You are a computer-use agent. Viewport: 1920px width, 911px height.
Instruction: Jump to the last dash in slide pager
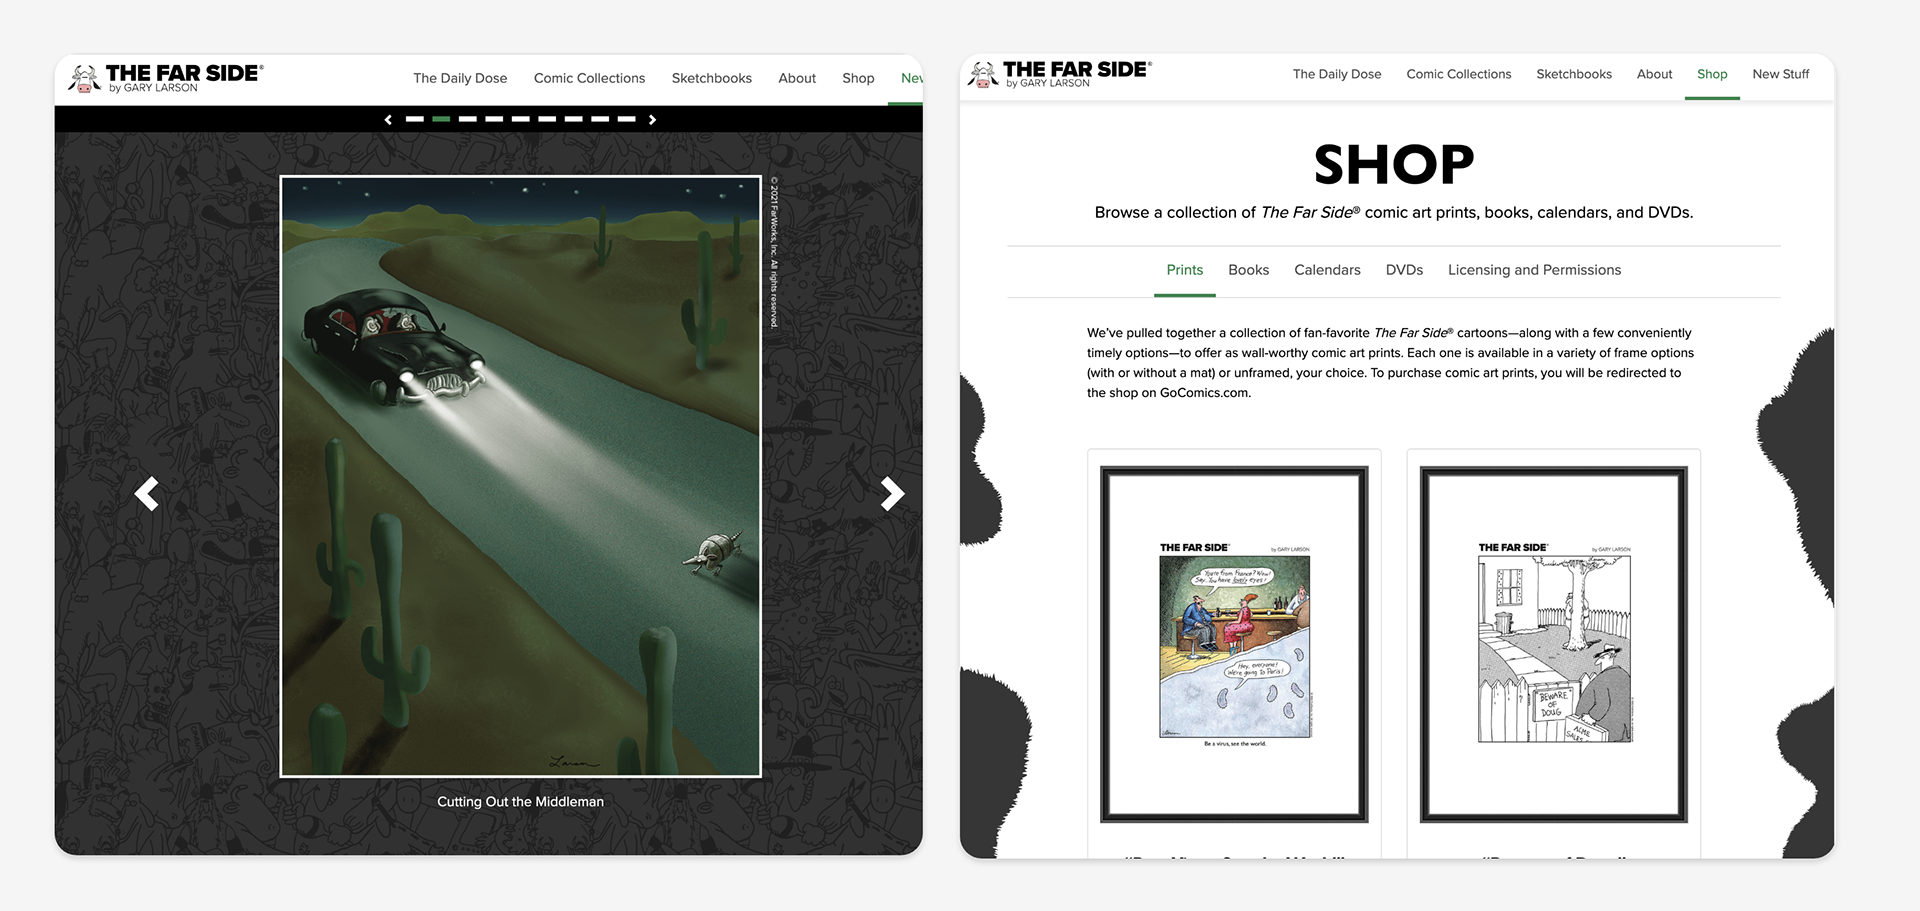tap(626, 119)
